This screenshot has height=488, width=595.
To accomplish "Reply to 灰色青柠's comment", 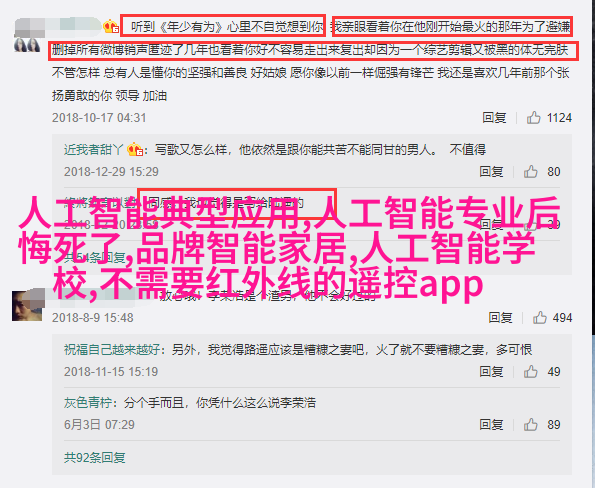I will tap(491, 425).
